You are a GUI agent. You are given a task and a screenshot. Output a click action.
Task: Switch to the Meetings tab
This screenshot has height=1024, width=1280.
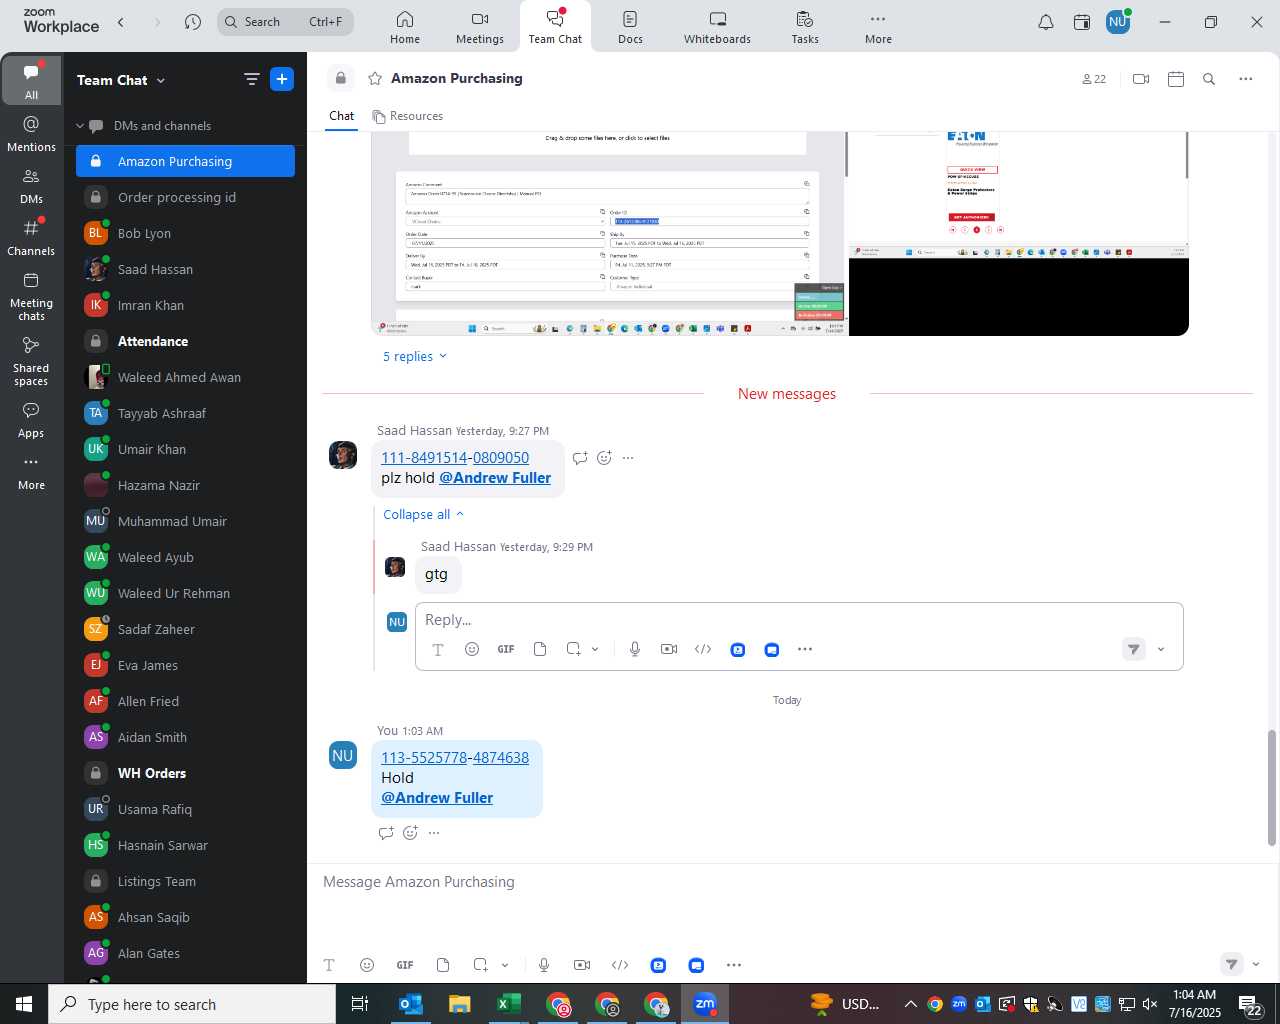(480, 27)
